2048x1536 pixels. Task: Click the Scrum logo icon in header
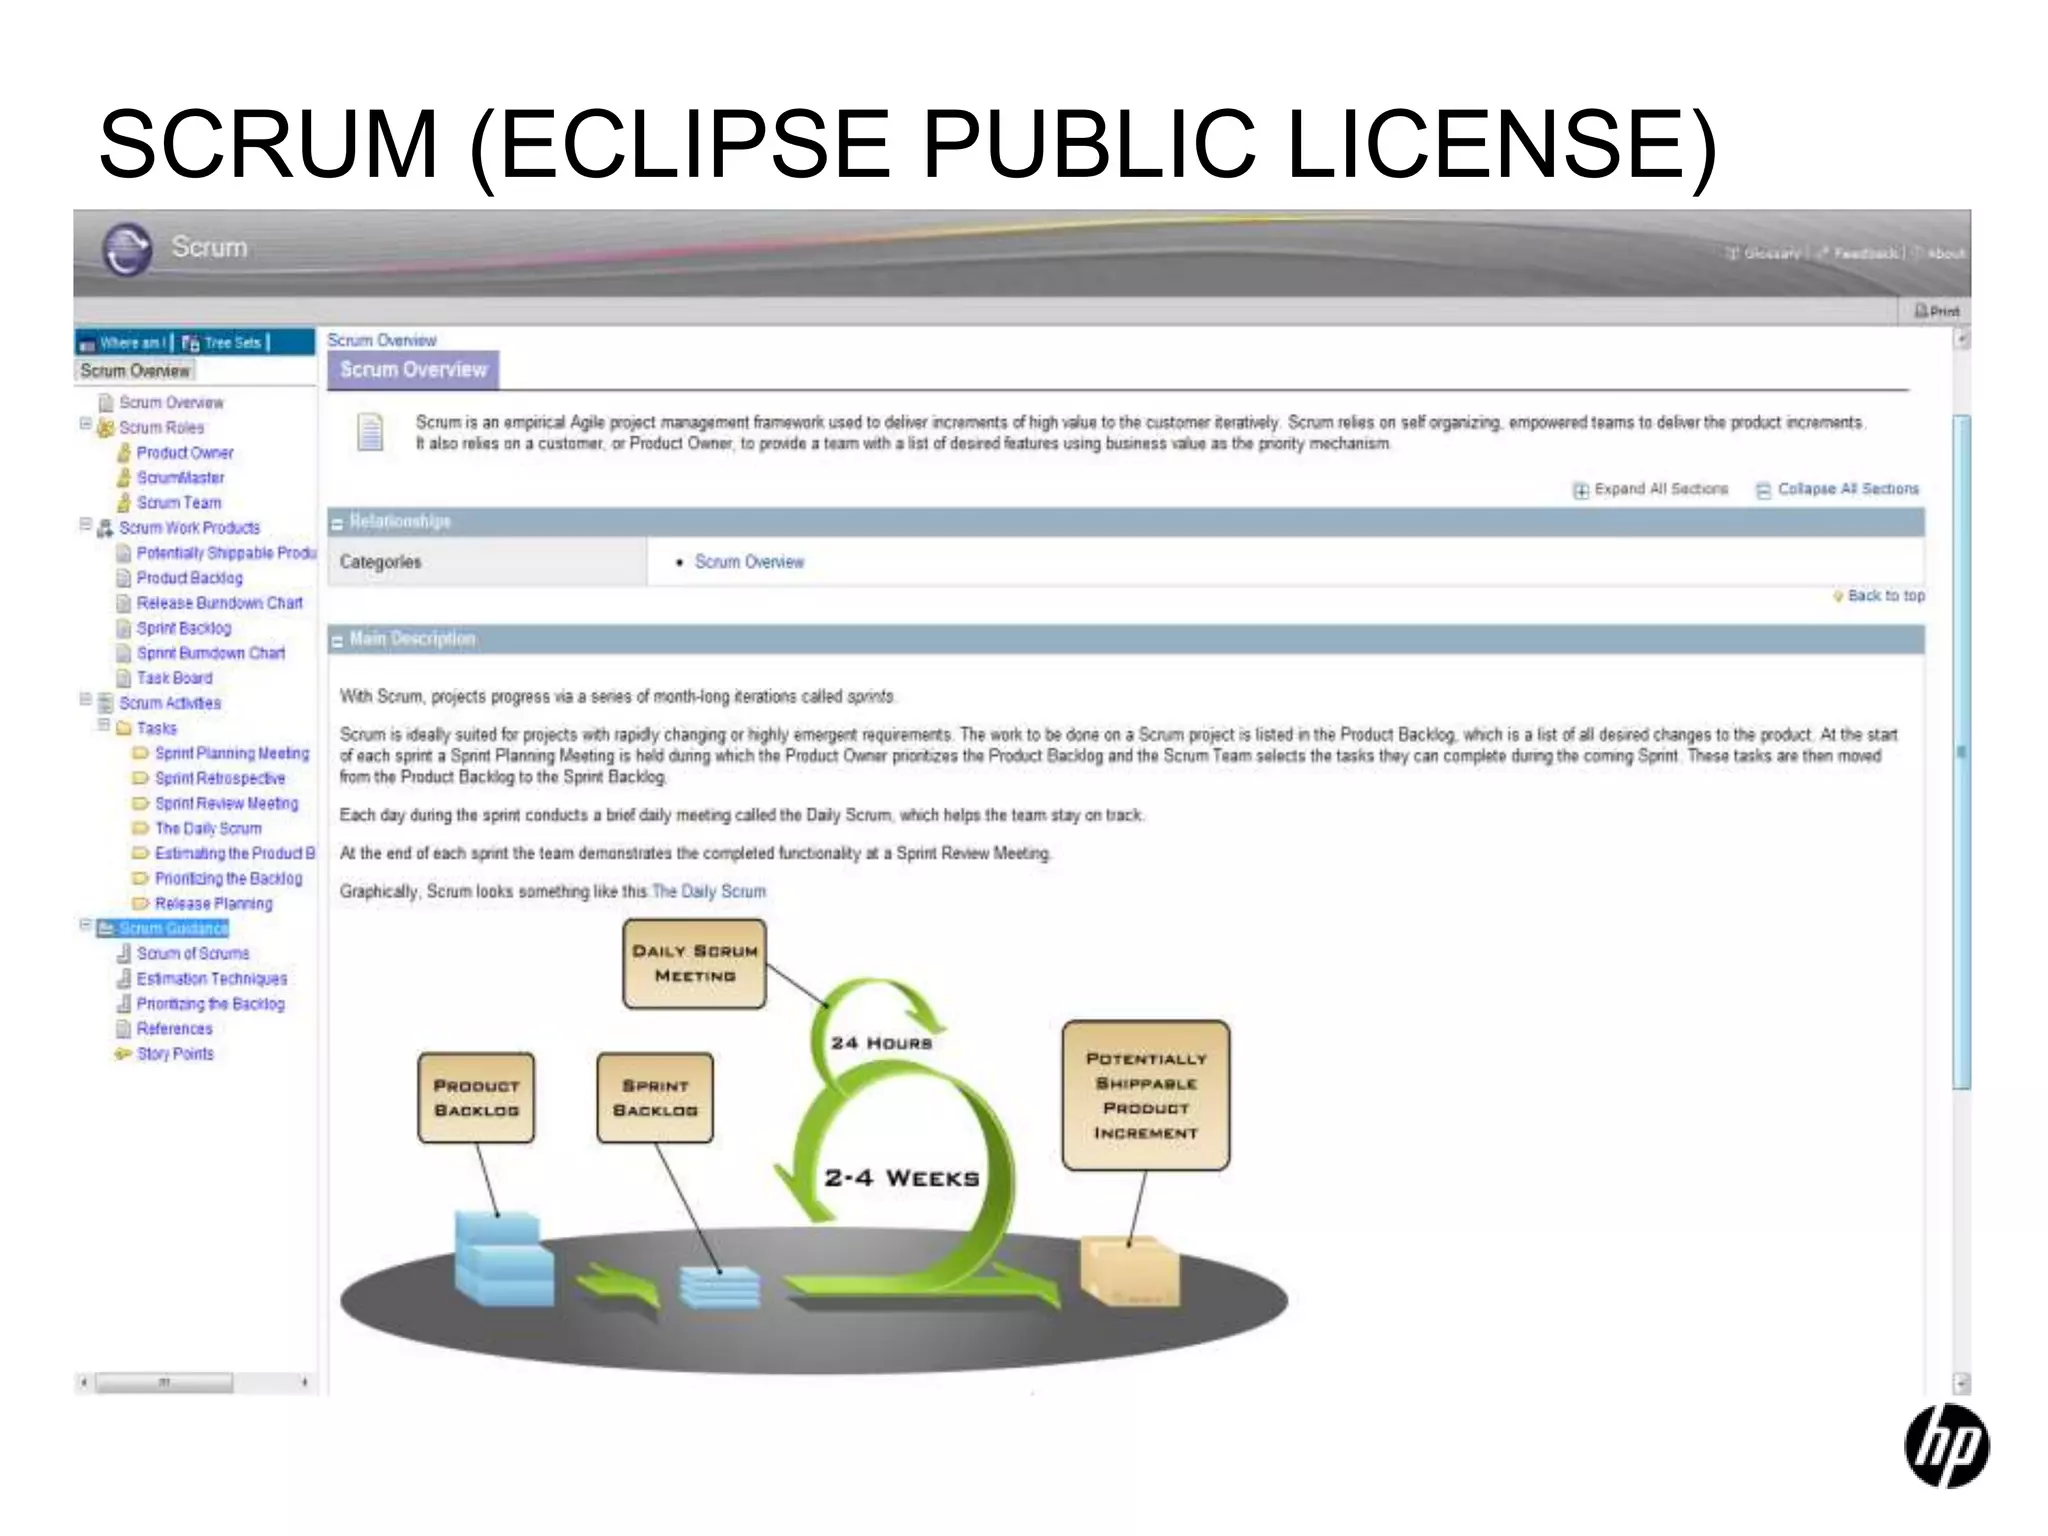tap(127, 248)
